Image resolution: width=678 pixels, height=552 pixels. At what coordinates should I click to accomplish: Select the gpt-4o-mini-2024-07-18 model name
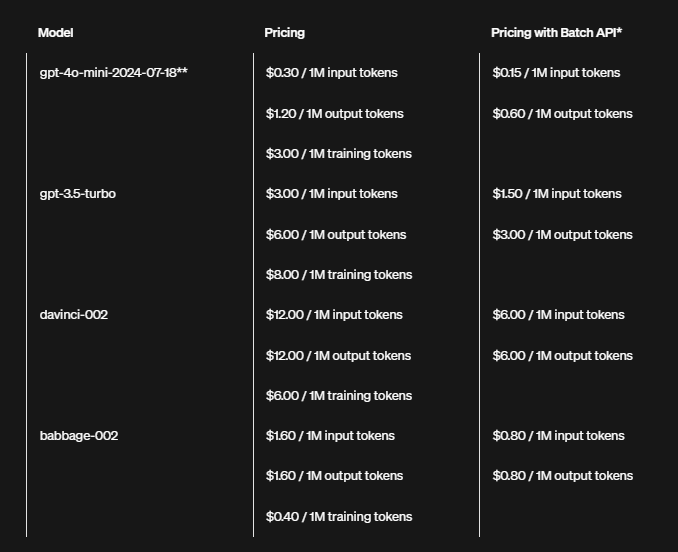coord(113,73)
